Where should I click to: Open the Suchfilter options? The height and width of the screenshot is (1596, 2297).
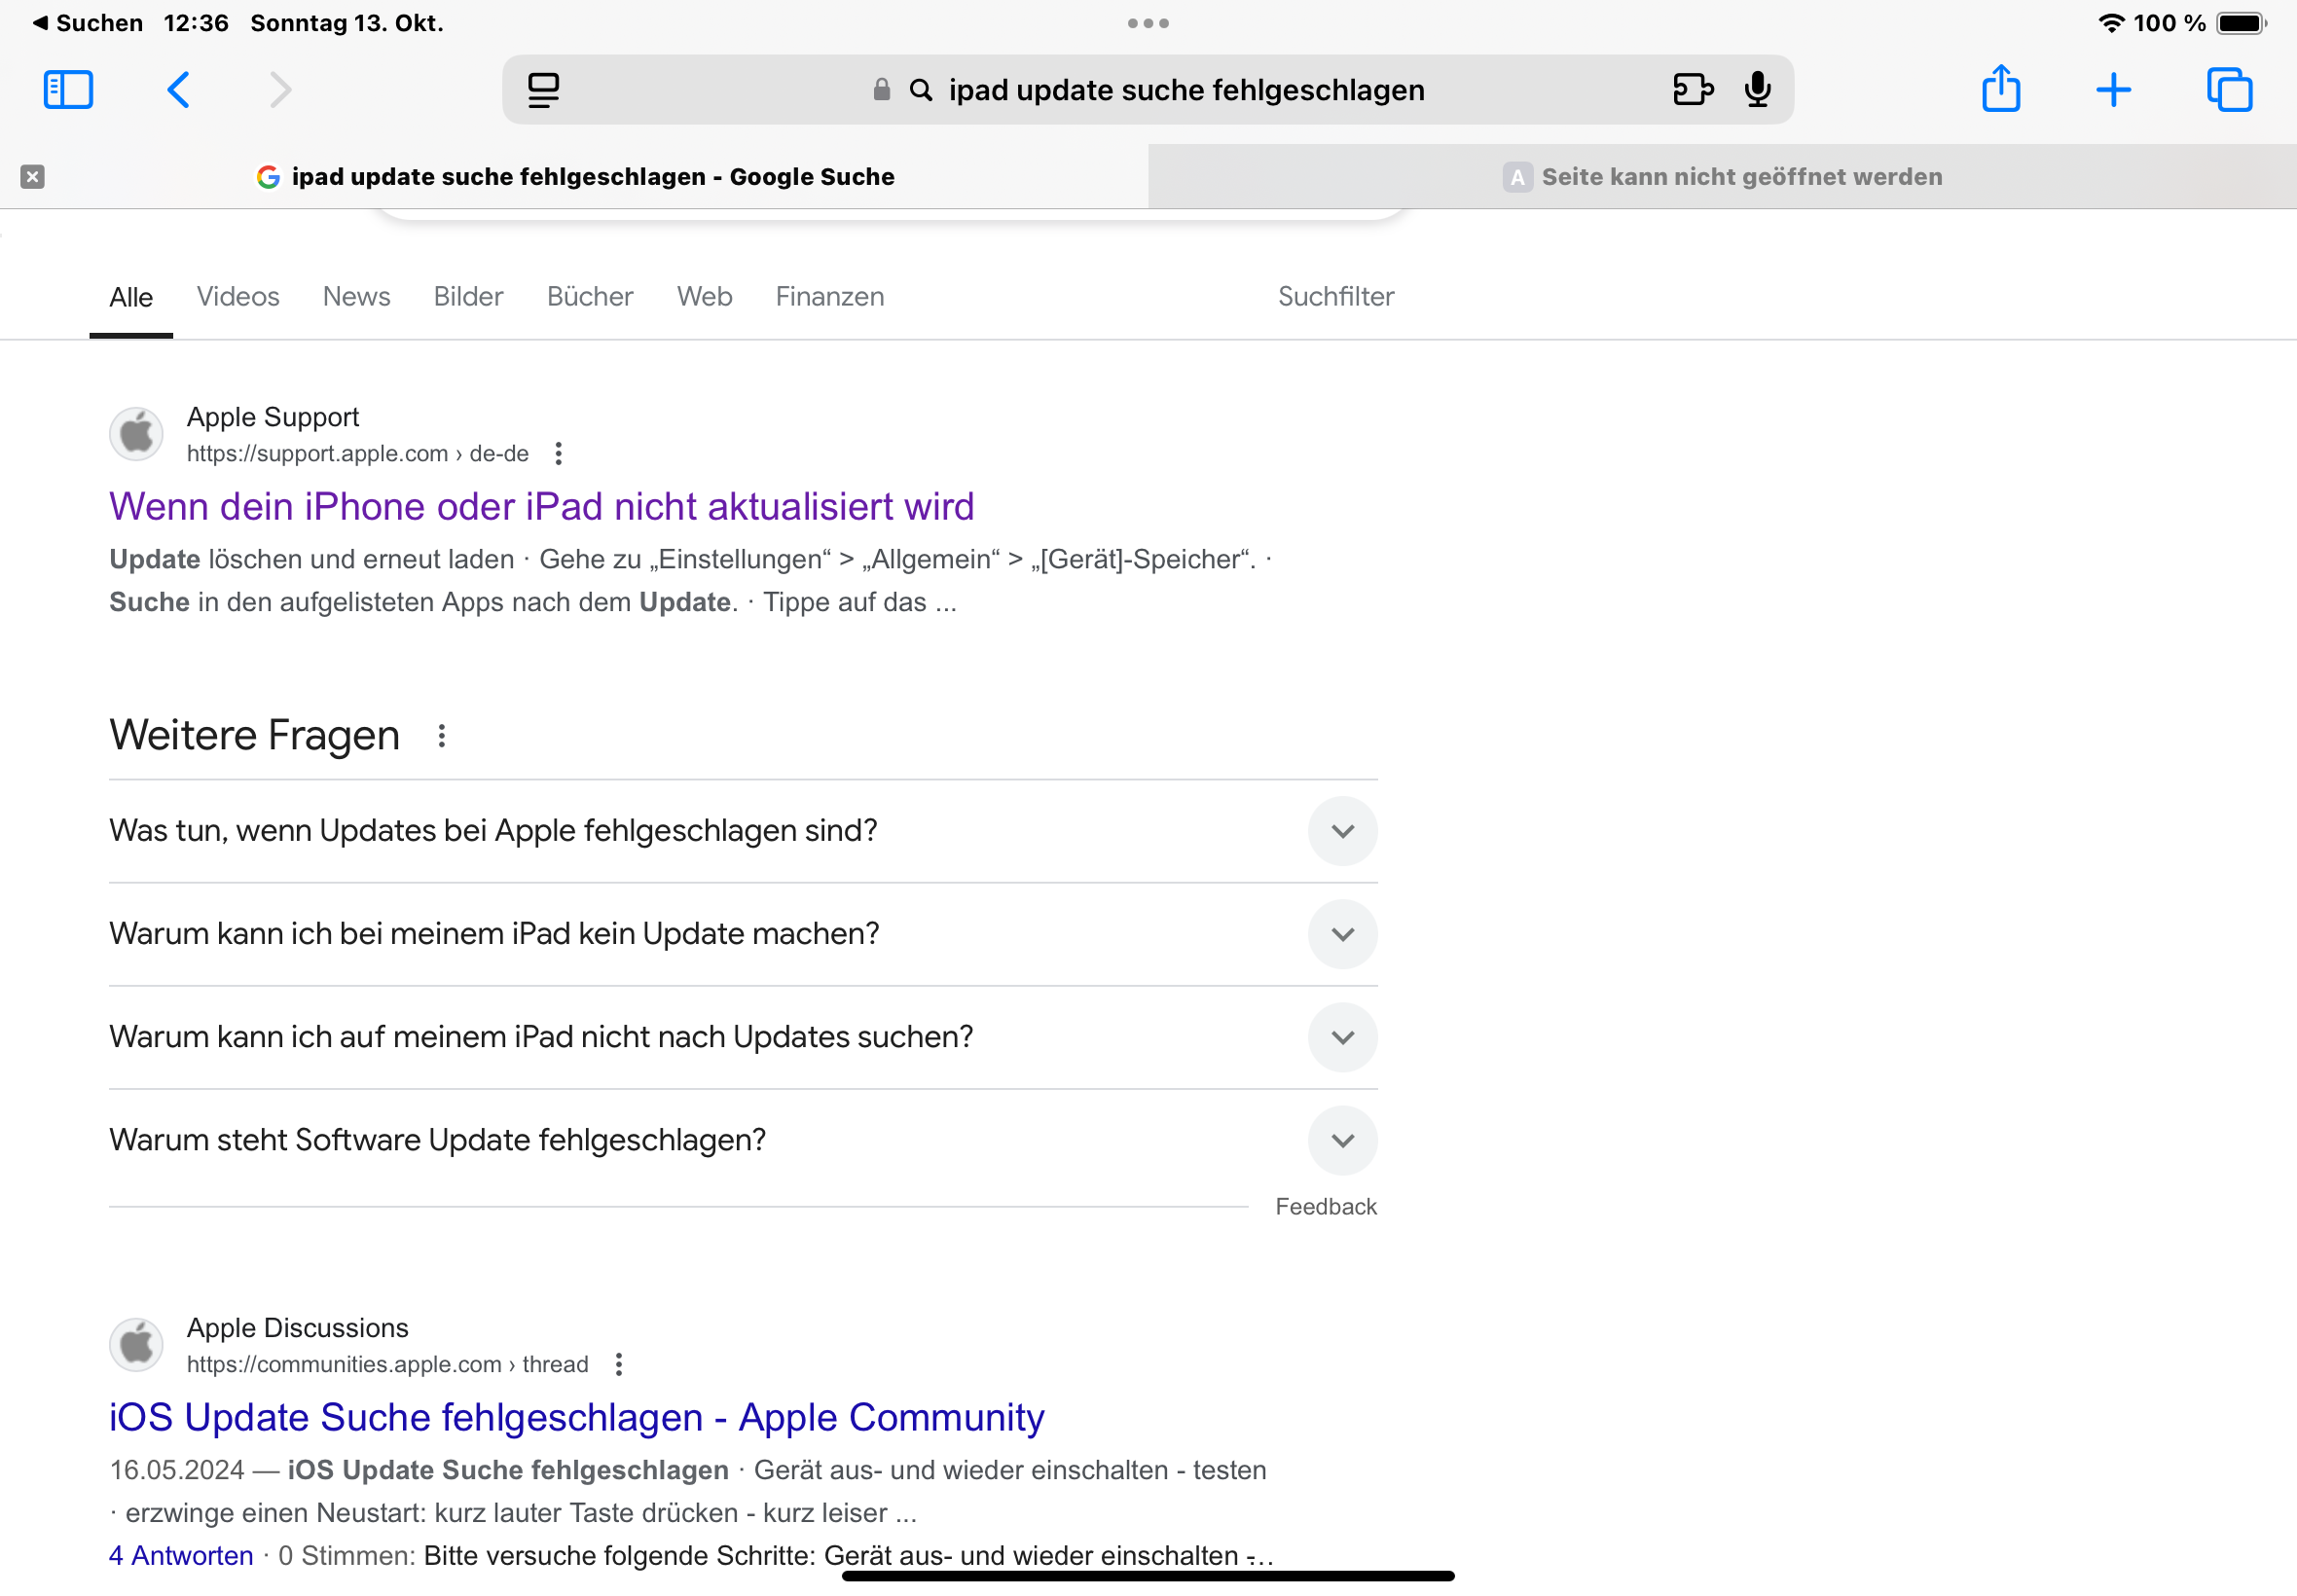(x=1335, y=297)
